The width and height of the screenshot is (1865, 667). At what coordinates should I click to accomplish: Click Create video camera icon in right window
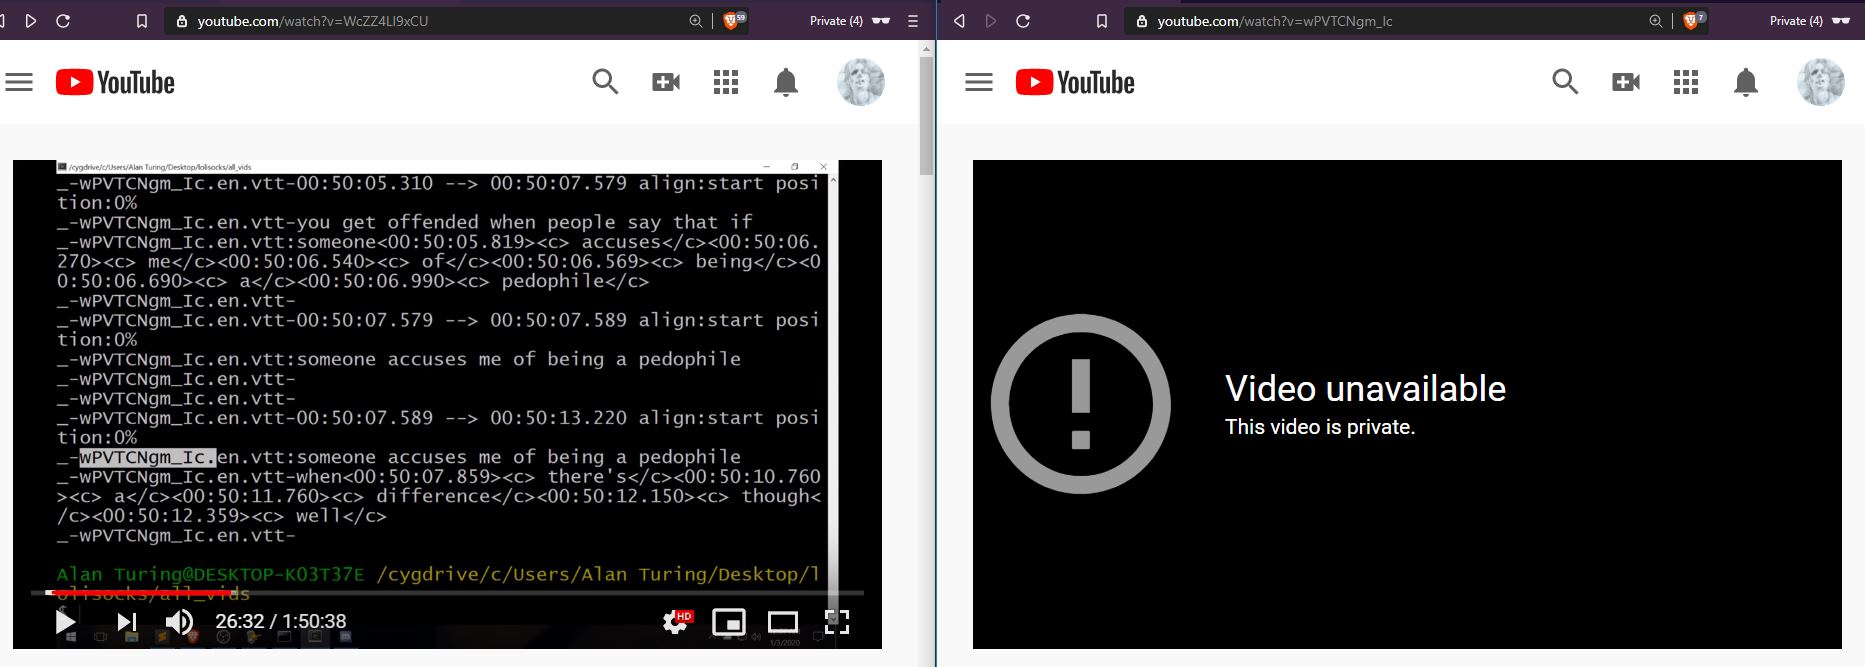(x=1626, y=82)
